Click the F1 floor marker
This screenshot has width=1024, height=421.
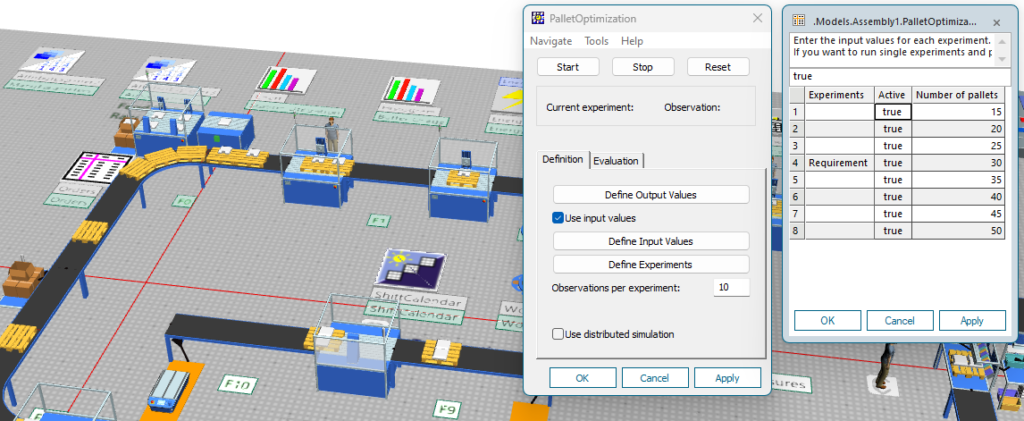pos(378,220)
